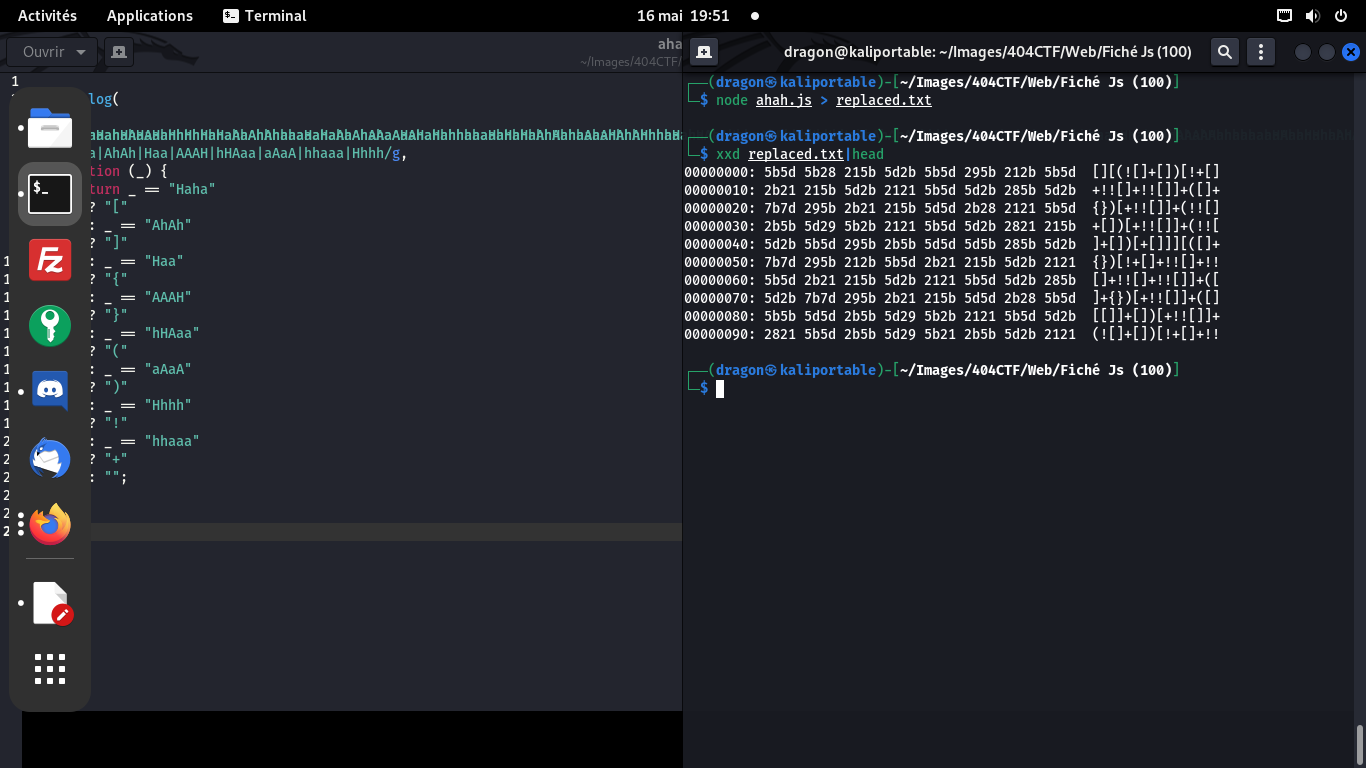The height and width of the screenshot is (768, 1366).
Task: Open the clock showing 16 mai 19:51
Action: tap(683, 16)
